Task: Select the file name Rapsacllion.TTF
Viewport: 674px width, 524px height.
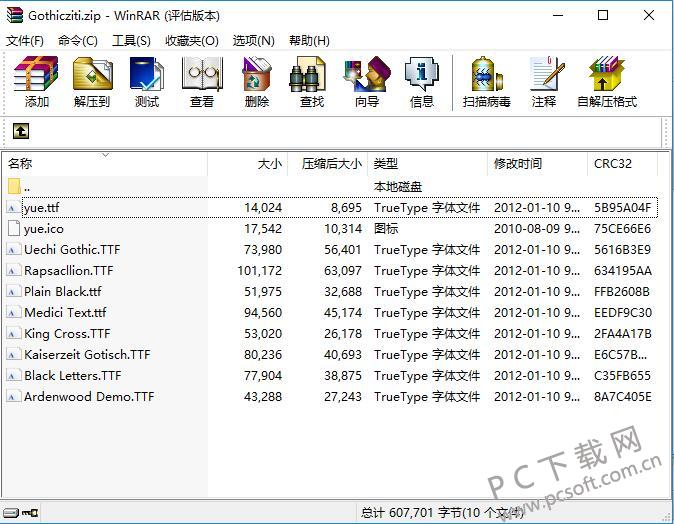Action: 69,271
